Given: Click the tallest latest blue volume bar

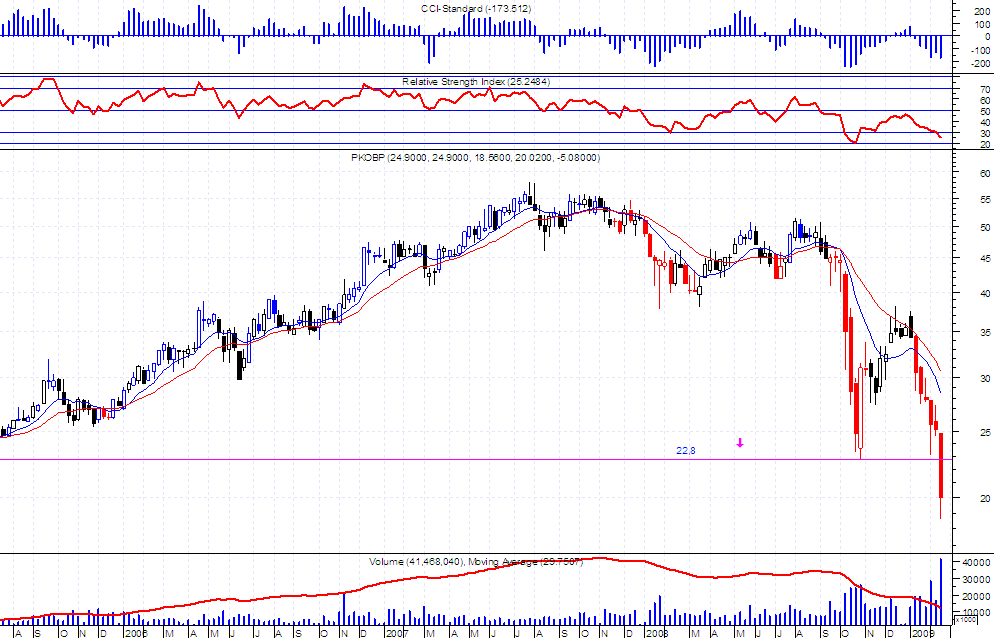Looking at the screenshot, I should coord(941,592).
